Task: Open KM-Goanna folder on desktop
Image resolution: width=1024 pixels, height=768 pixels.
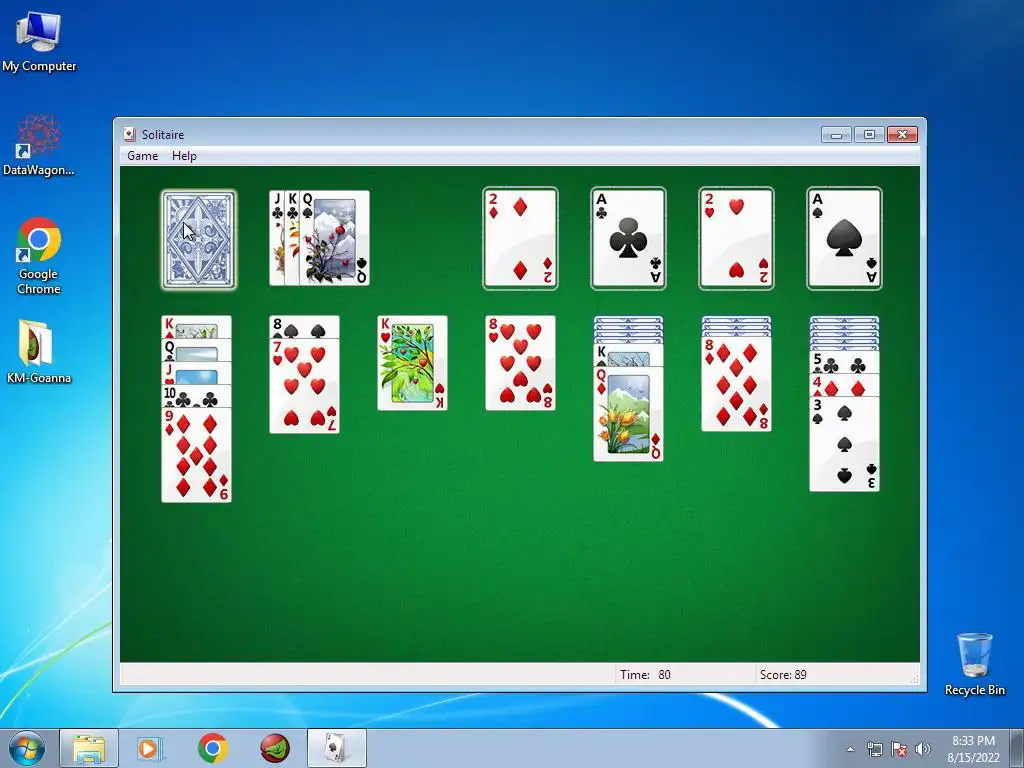Action: [x=39, y=351]
